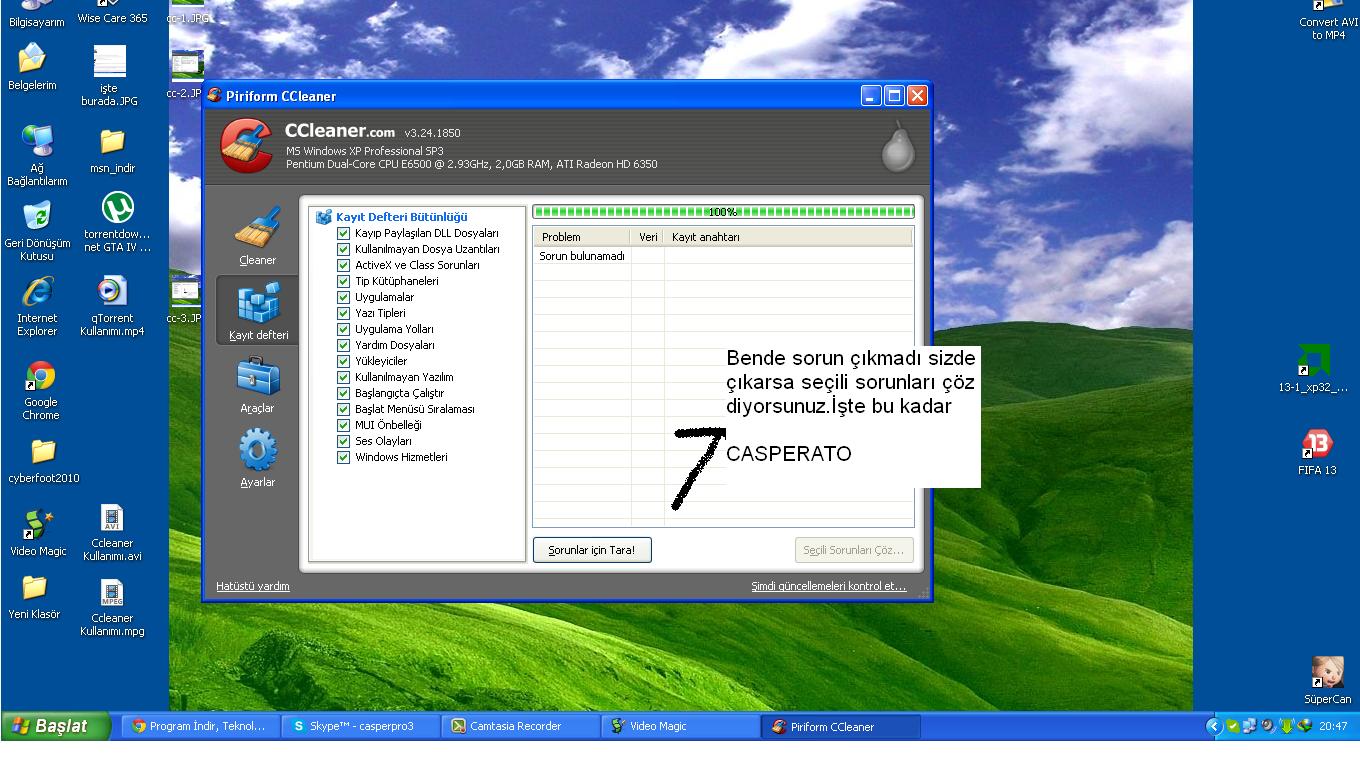Uncheck Kayıp Paylaşılan DLL Dosyaları checkbox

[x=344, y=233]
